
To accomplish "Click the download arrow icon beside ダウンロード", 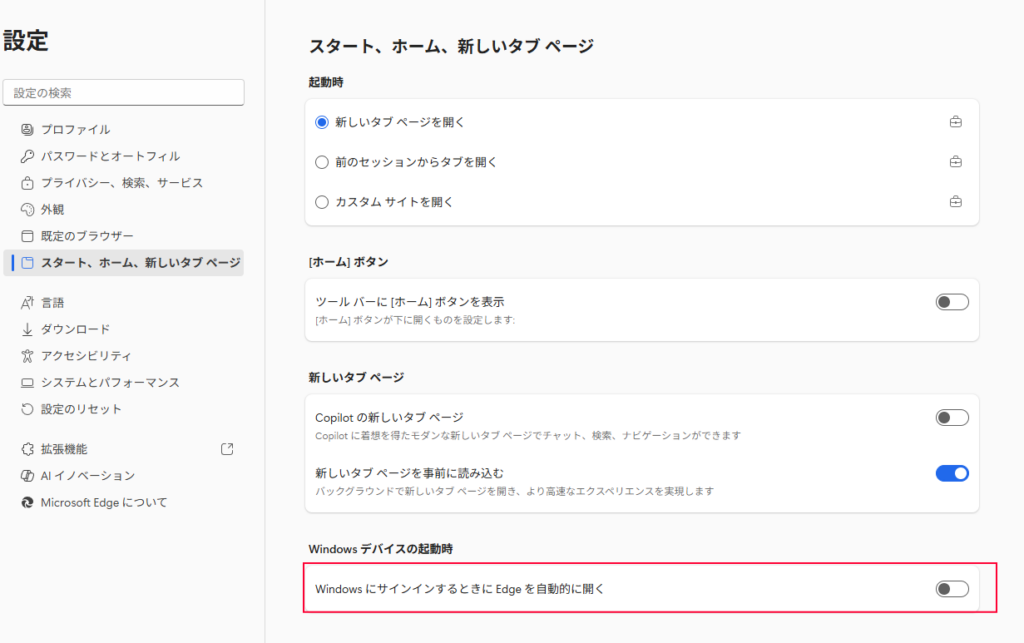I will point(27,329).
